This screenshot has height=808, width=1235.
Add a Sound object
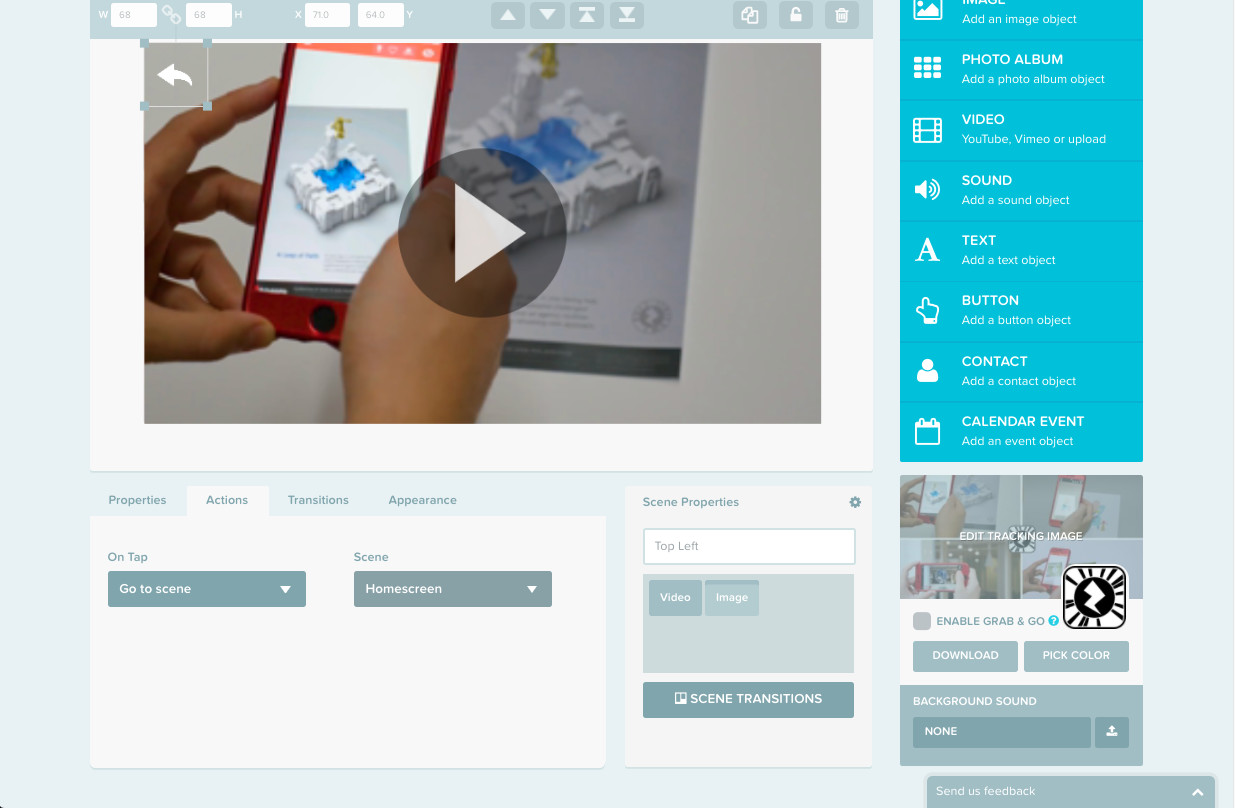1021,190
